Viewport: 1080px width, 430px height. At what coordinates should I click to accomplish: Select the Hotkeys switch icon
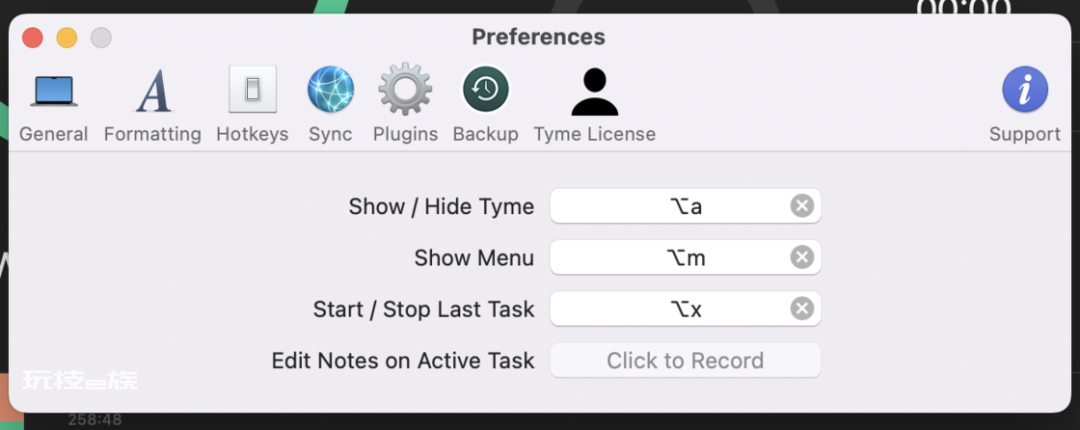pyautogui.click(x=253, y=90)
